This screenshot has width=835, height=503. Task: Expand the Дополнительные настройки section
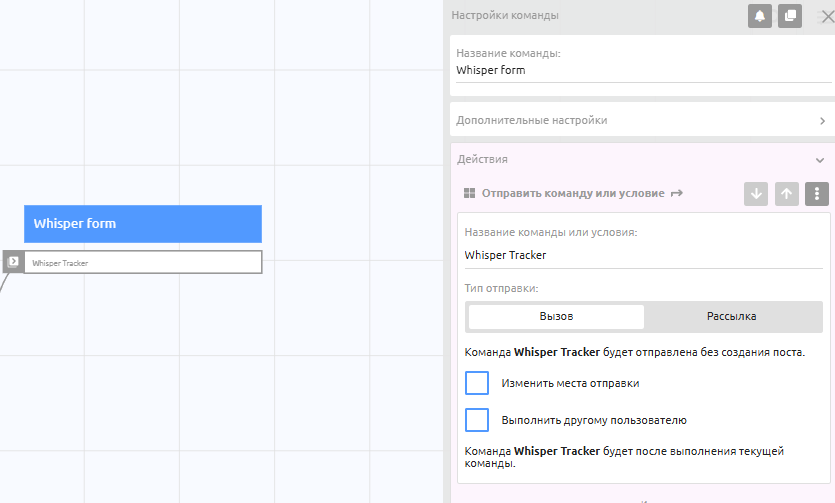tap(640, 120)
